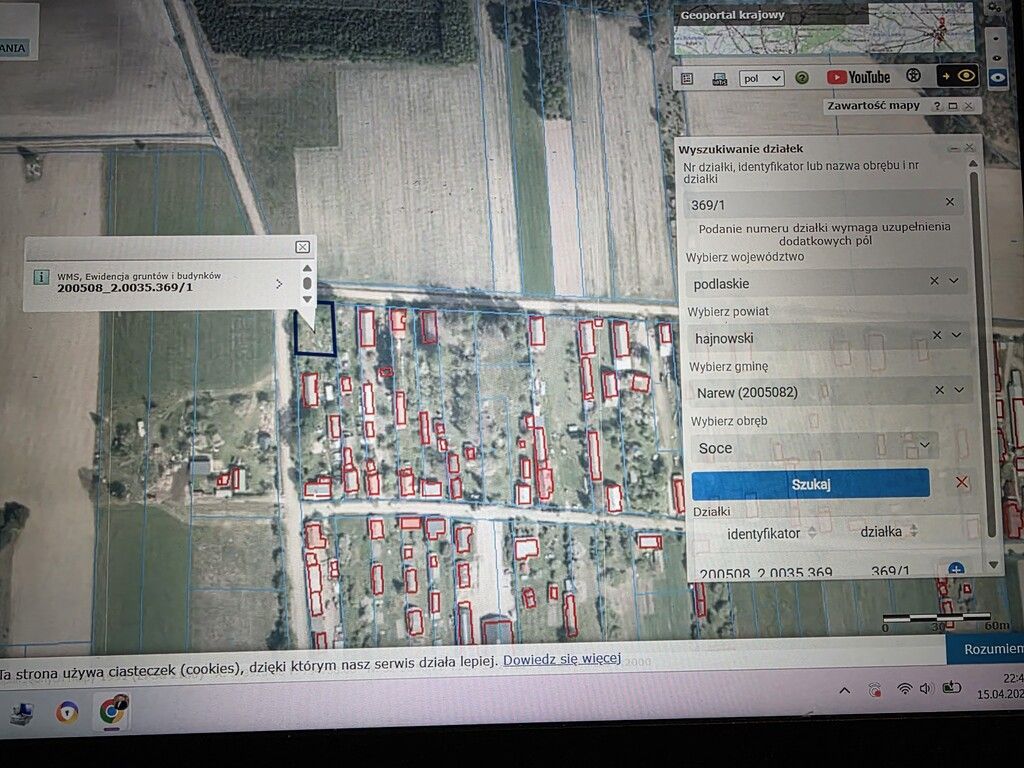Screen dimensions: 1024x768
Task: Click the info icon in WMS popup
Action: click(41, 276)
